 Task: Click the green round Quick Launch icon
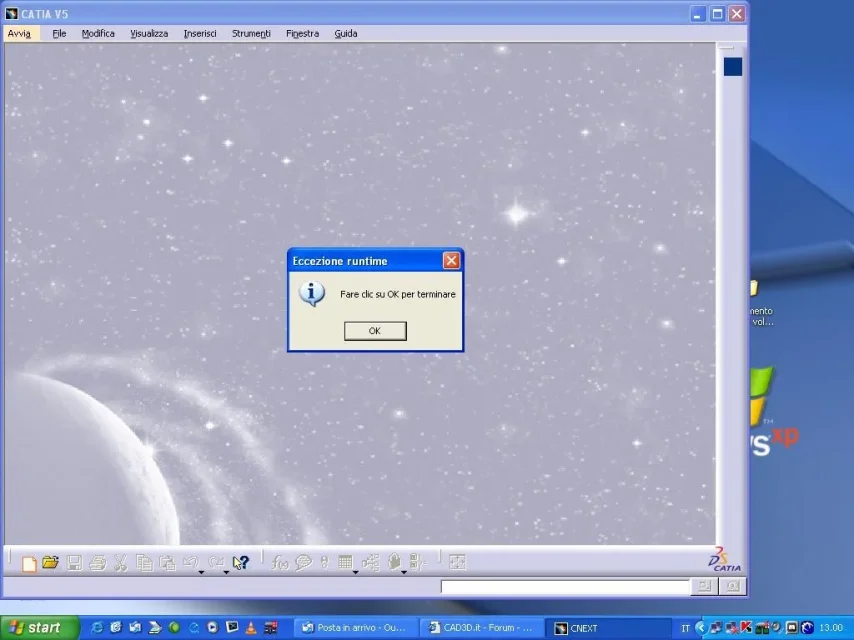(x=174, y=627)
